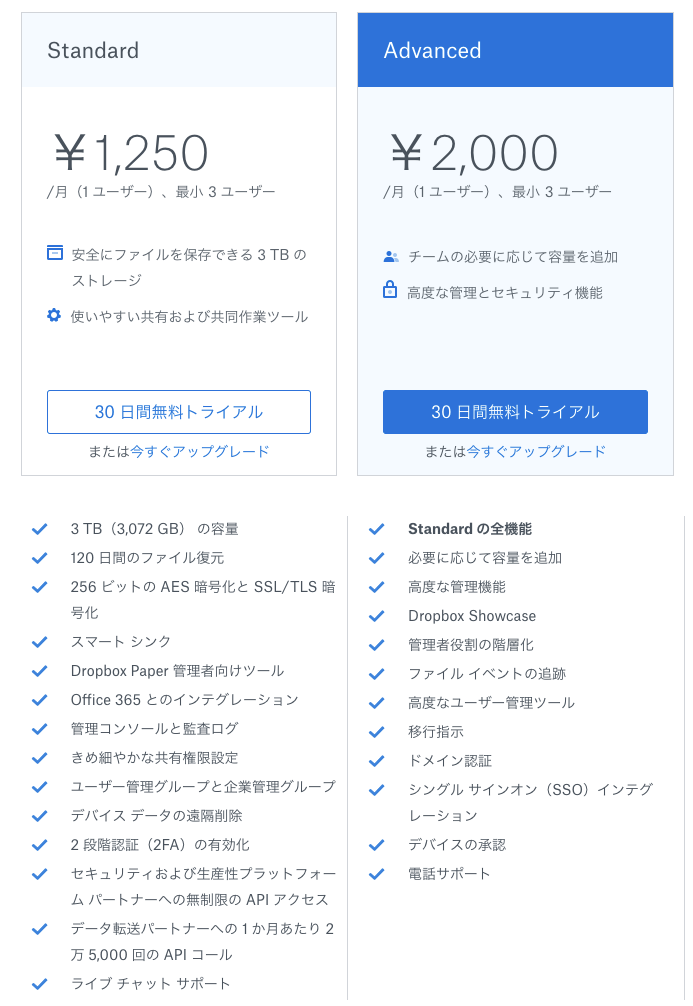Click the team users icon in Advanced plan
Viewport: 693px width, 1006px height.
click(x=391, y=257)
